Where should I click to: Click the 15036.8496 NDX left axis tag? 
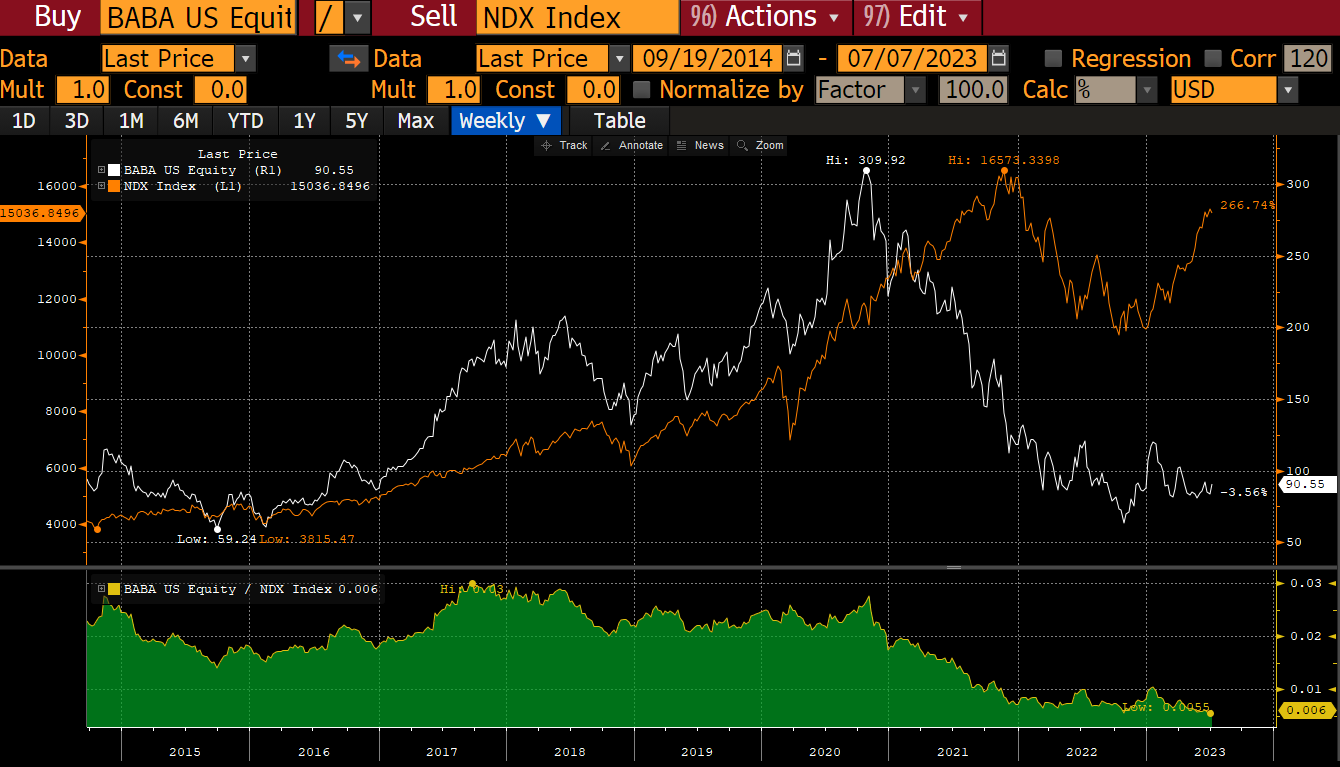(40, 212)
